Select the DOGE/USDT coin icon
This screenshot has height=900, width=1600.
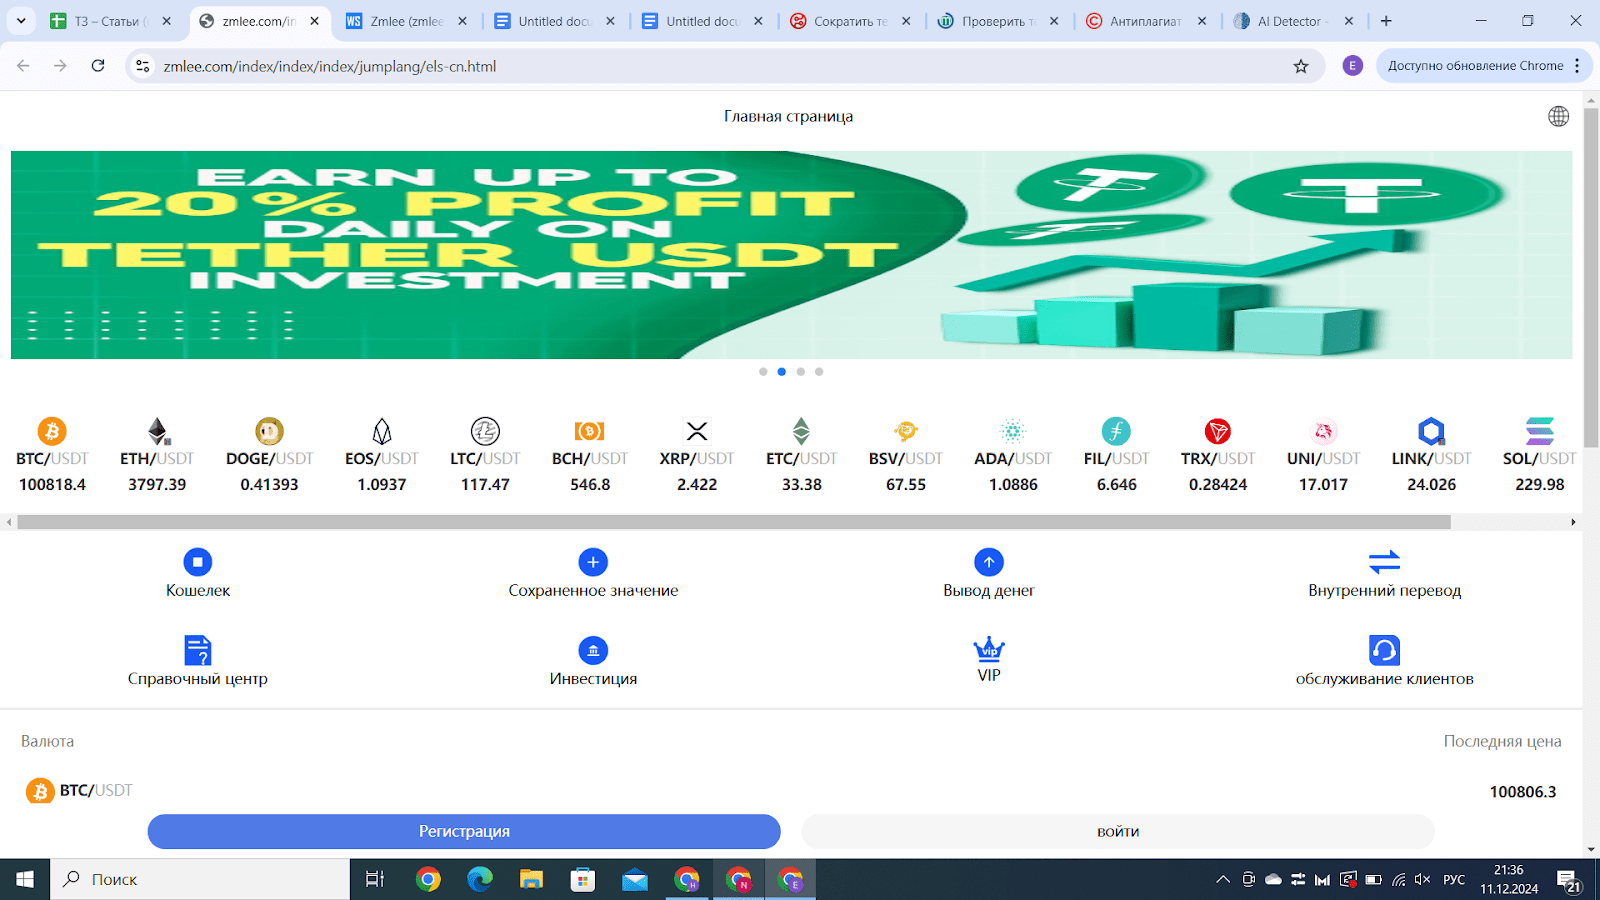(269, 431)
